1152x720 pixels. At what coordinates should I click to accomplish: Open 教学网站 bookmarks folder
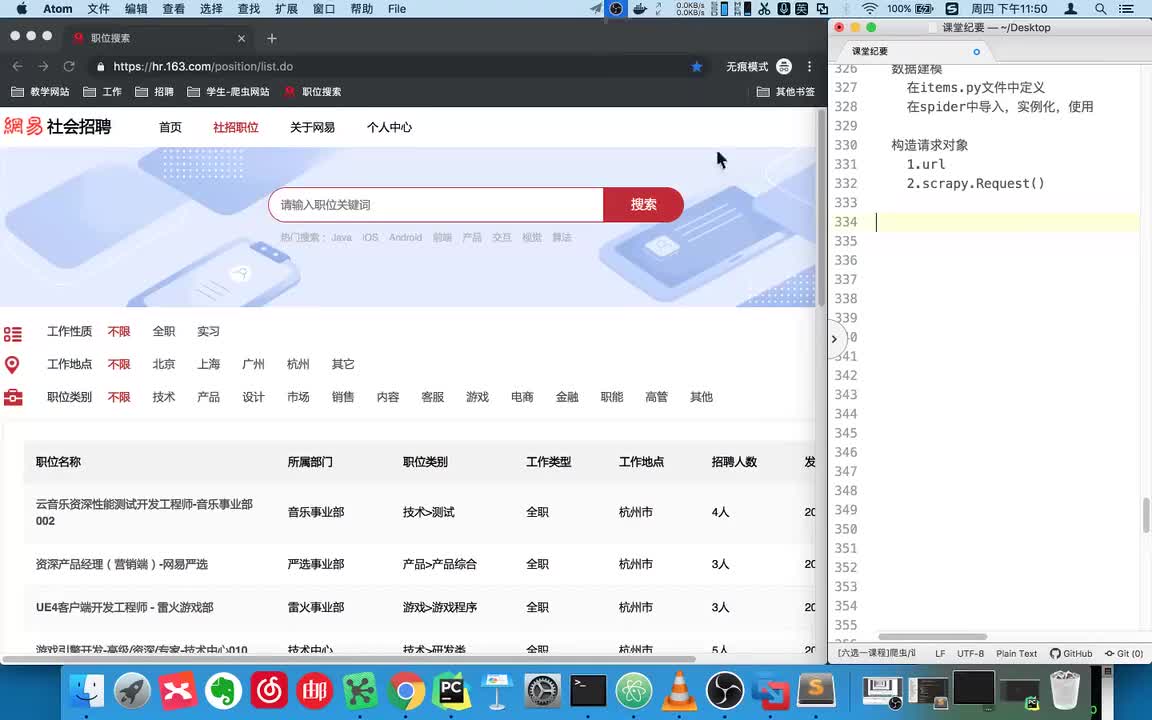coord(40,92)
